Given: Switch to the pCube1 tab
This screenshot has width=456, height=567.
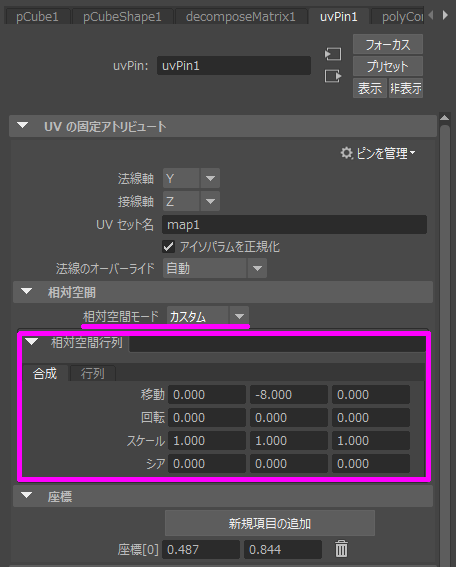Looking at the screenshot, I should coord(37,17).
